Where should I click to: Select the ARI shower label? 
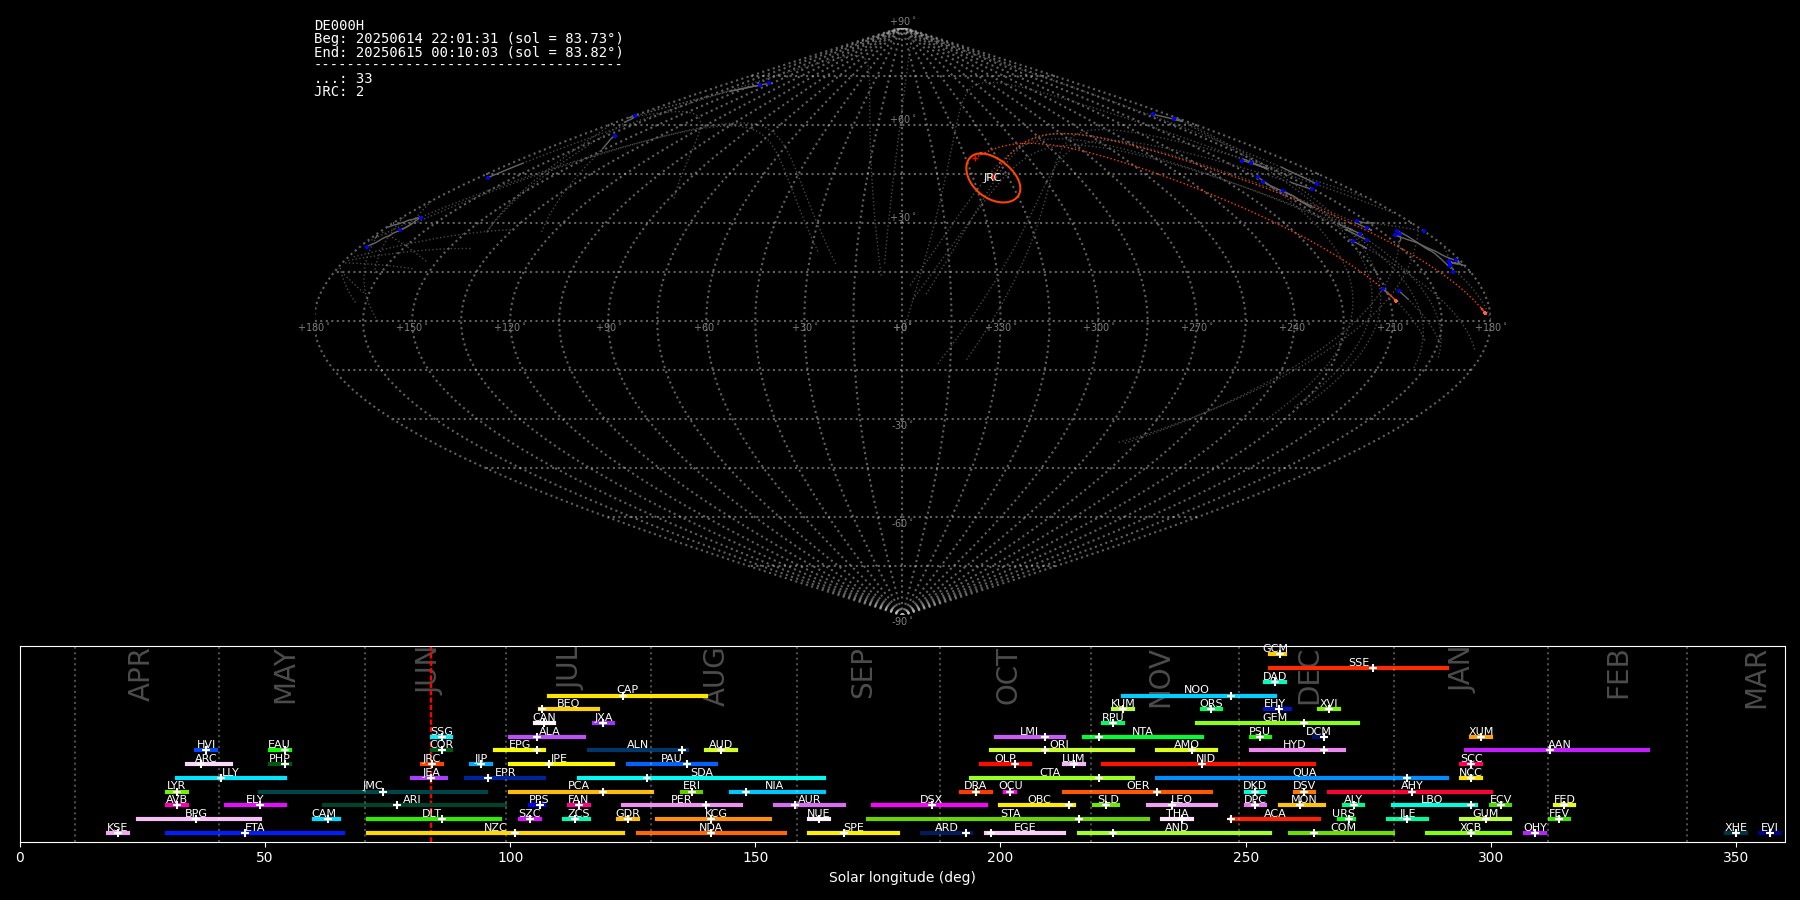tap(412, 800)
